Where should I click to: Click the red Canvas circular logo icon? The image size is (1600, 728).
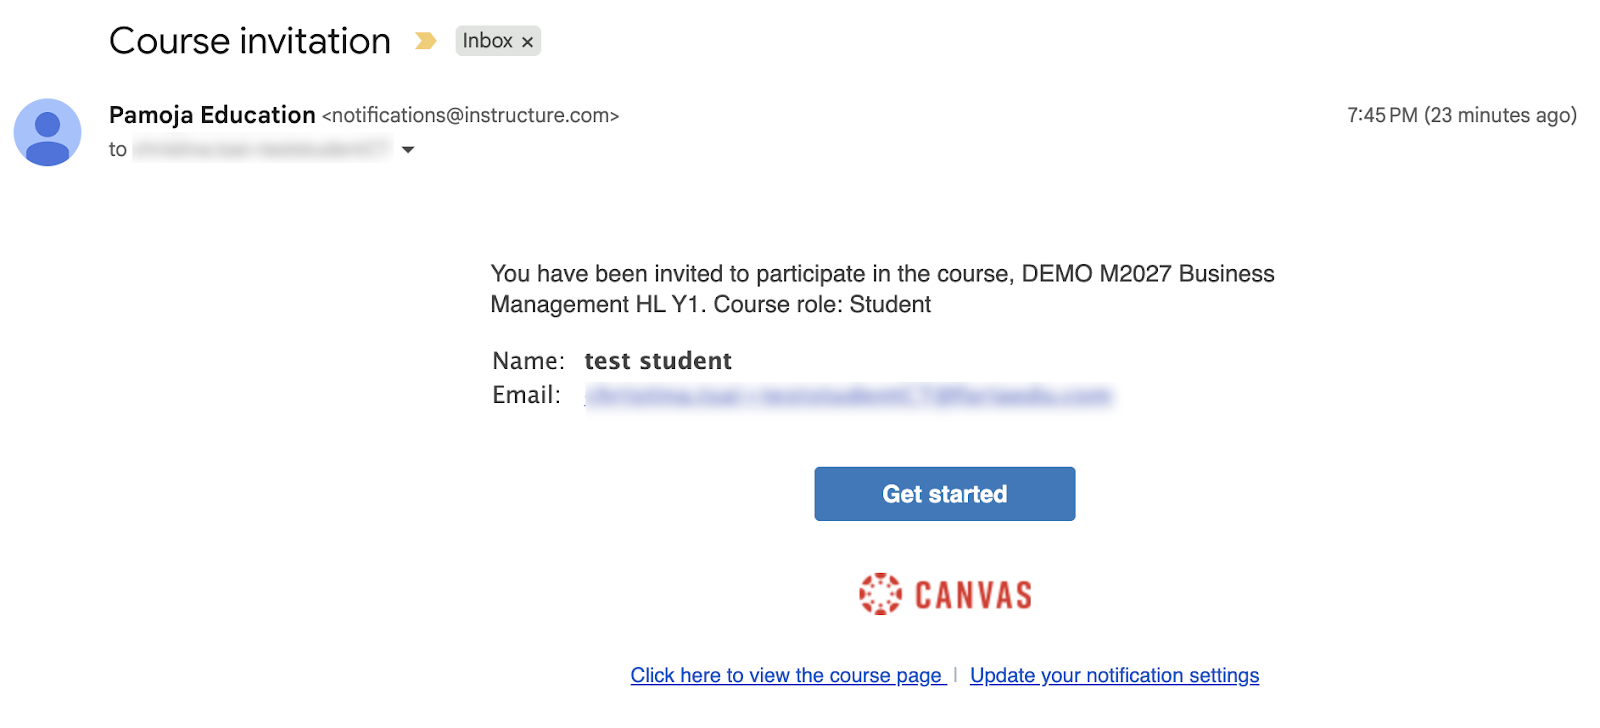(x=880, y=594)
